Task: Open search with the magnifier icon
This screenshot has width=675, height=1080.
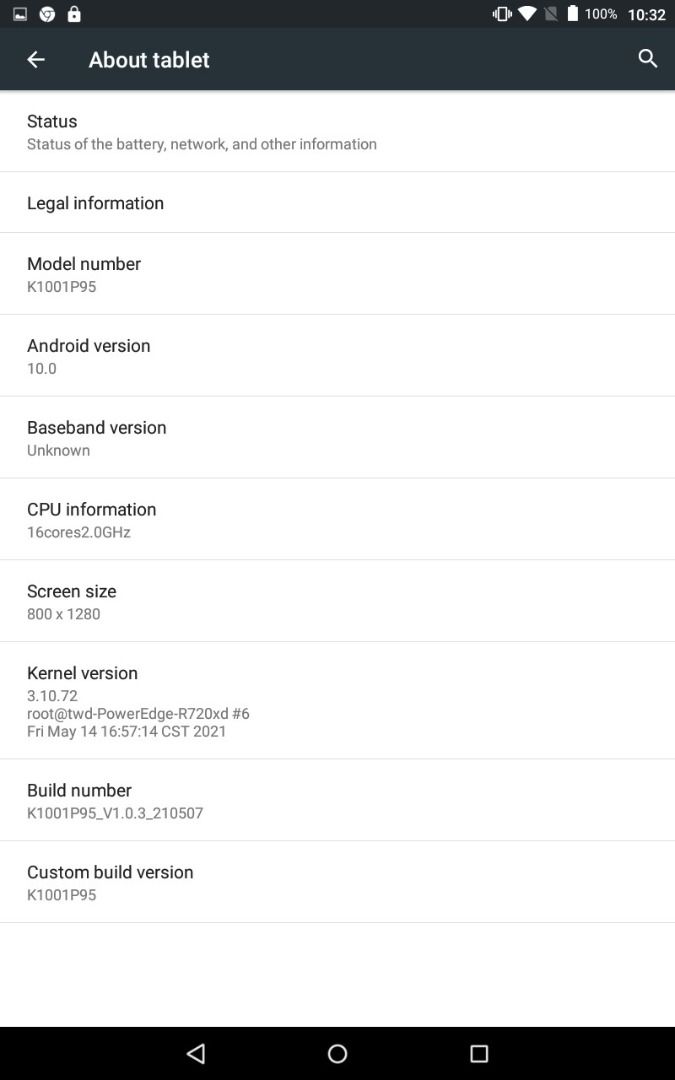Action: pos(647,59)
